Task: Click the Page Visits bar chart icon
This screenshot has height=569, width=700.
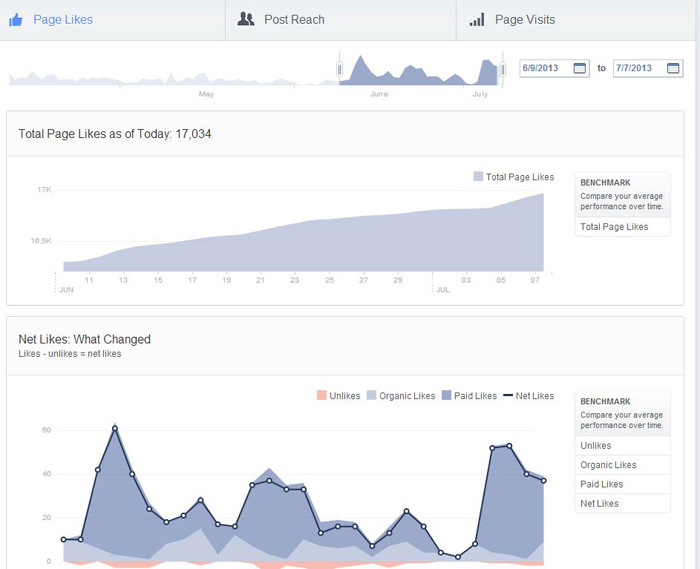Action: tap(477, 20)
